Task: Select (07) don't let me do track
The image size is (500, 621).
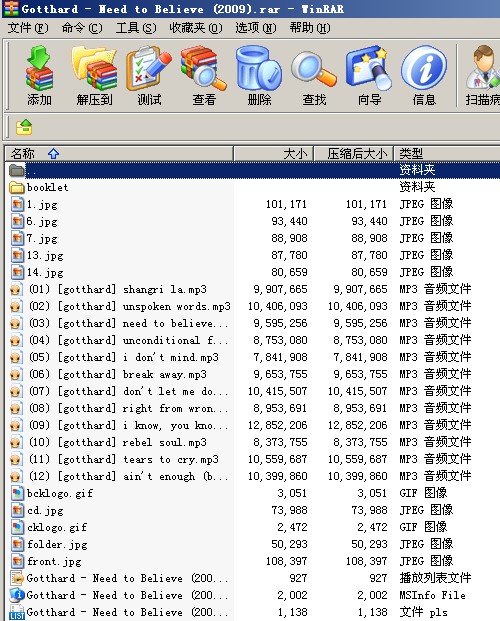Action: coord(128,392)
